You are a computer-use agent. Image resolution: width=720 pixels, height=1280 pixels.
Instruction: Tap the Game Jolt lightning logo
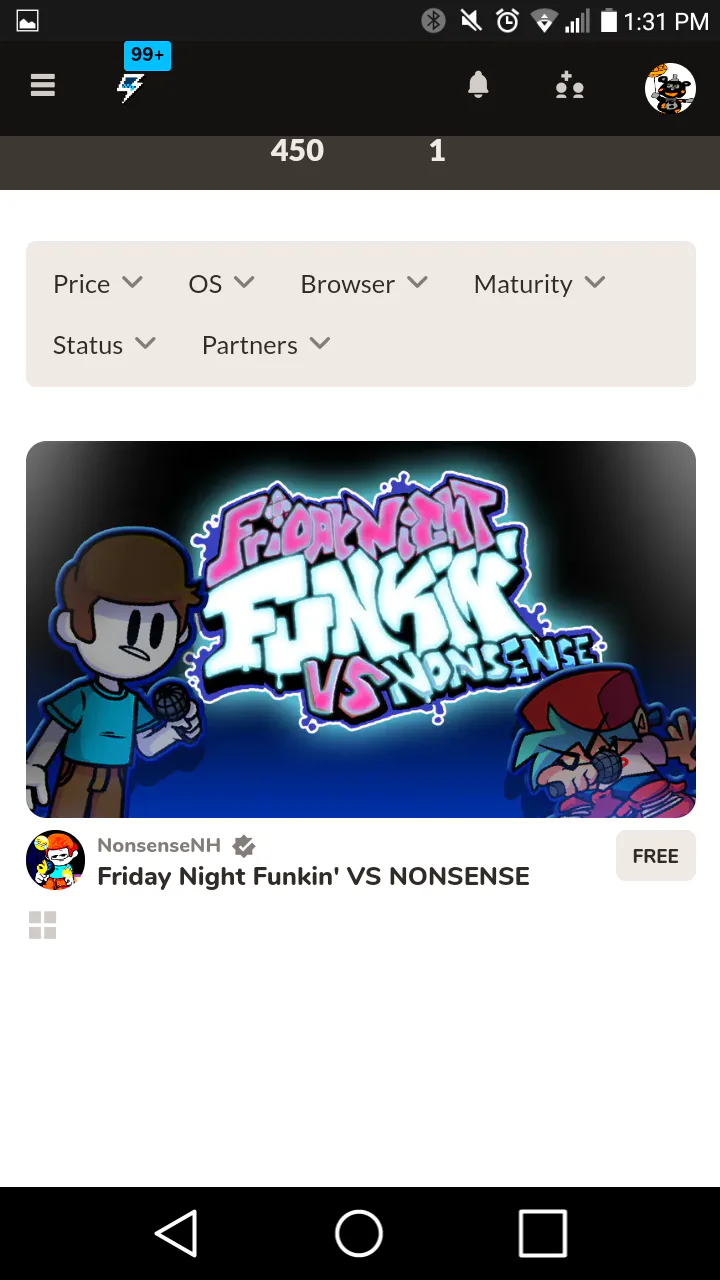(x=131, y=88)
